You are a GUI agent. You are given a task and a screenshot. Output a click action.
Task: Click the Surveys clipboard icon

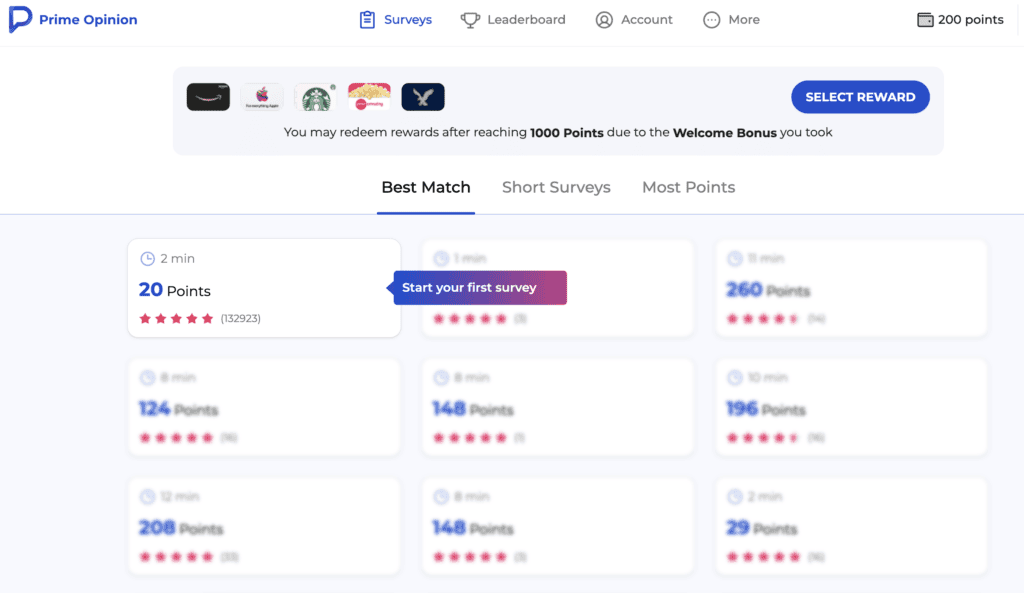pyautogui.click(x=367, y=20)
